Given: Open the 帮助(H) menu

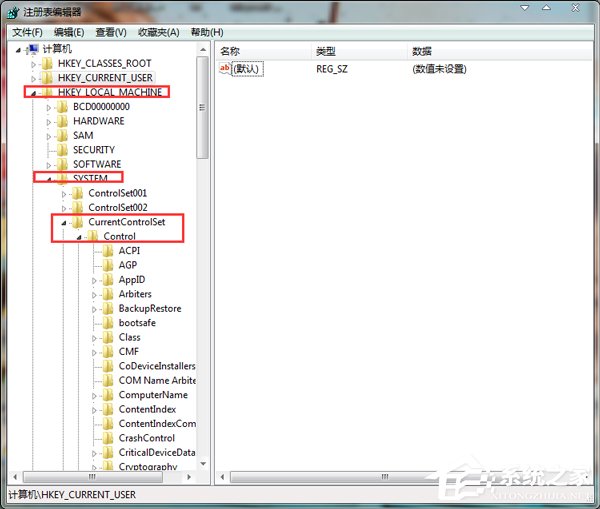Looking at the screenshot, I should point(207,32).
